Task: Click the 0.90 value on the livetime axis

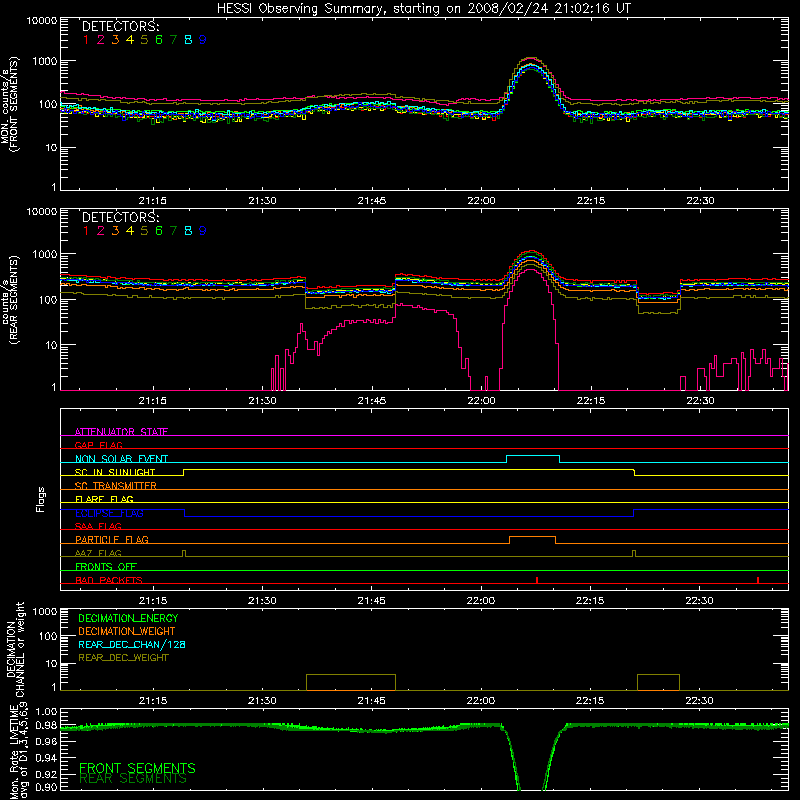Action: coord(46,787)
